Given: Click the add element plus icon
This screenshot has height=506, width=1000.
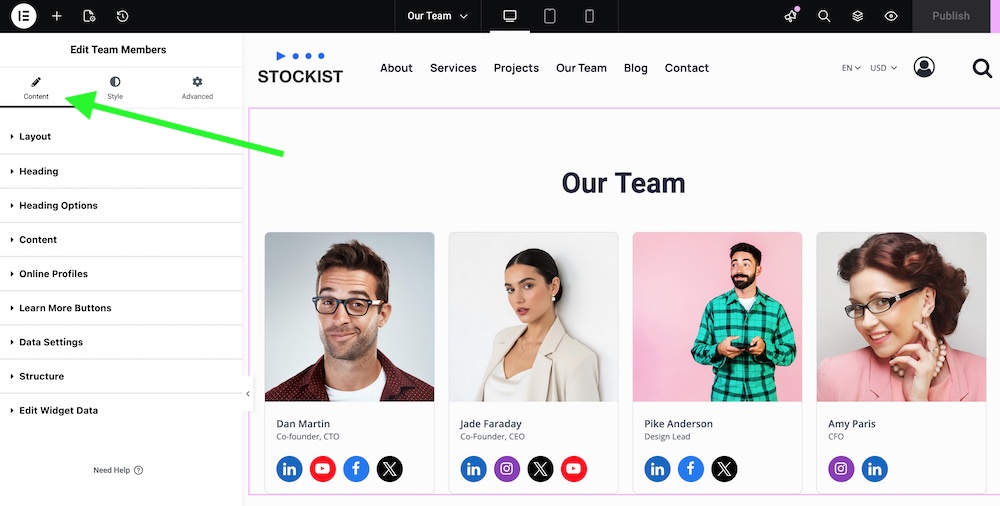Looking at the screenshot, I should 57,16.
